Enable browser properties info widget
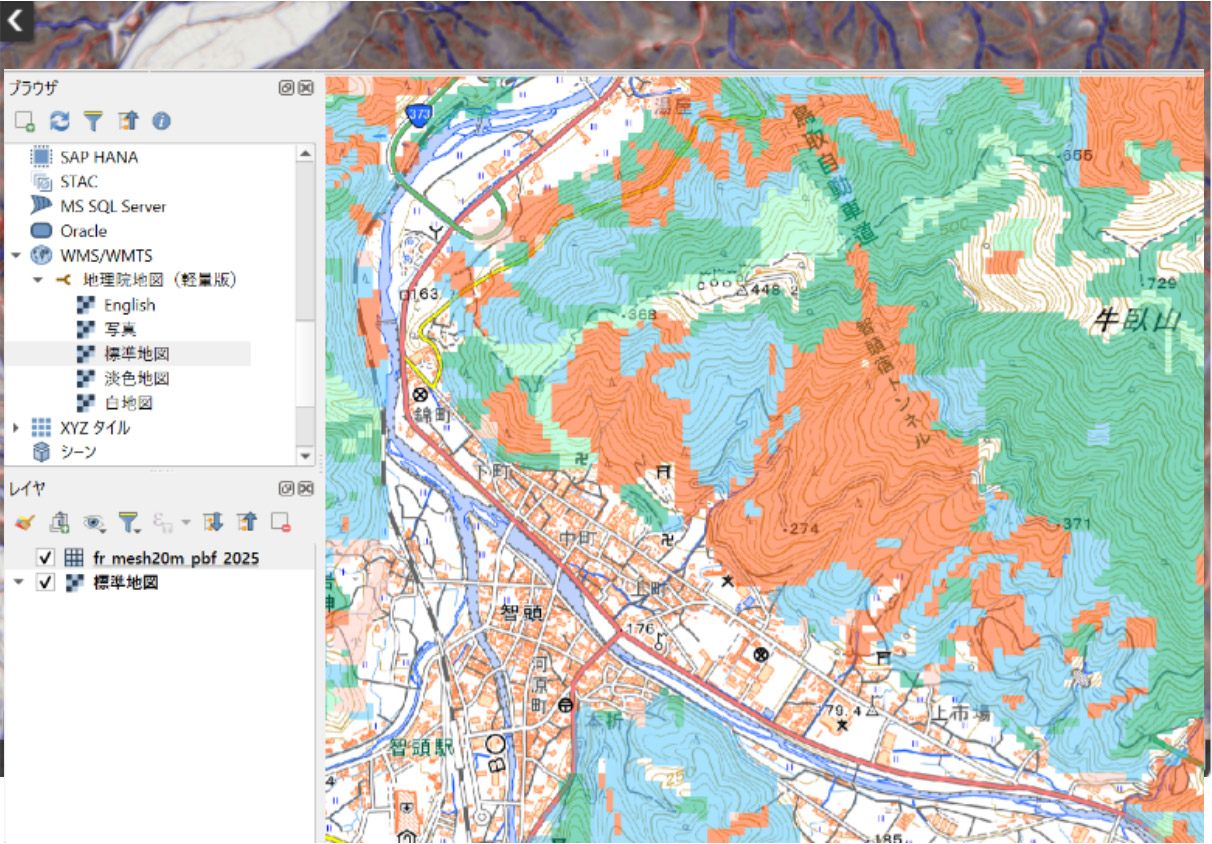Screen dimensions: 1212x844 point(161,121)
